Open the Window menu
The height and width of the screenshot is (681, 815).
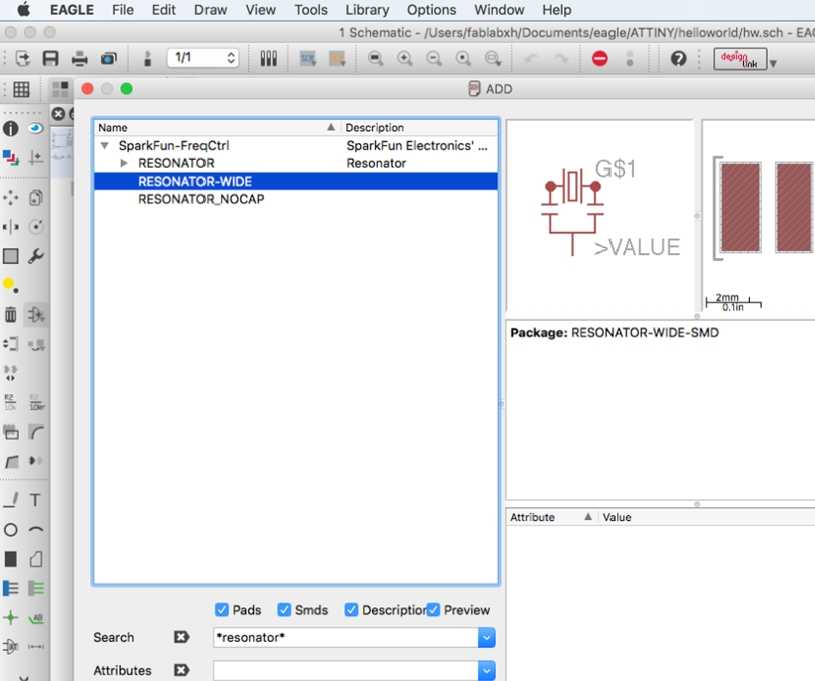498,10
